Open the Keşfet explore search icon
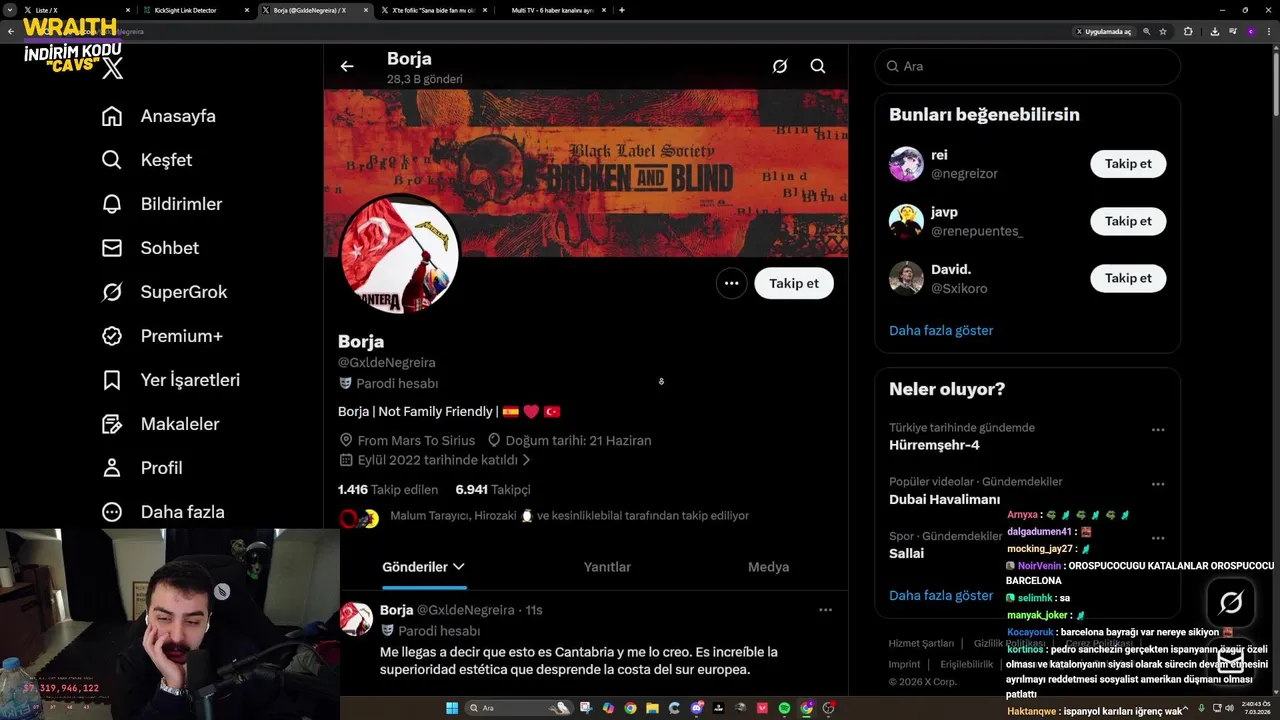The width and height of the screenshot is (1280, 720). [112, 160]
